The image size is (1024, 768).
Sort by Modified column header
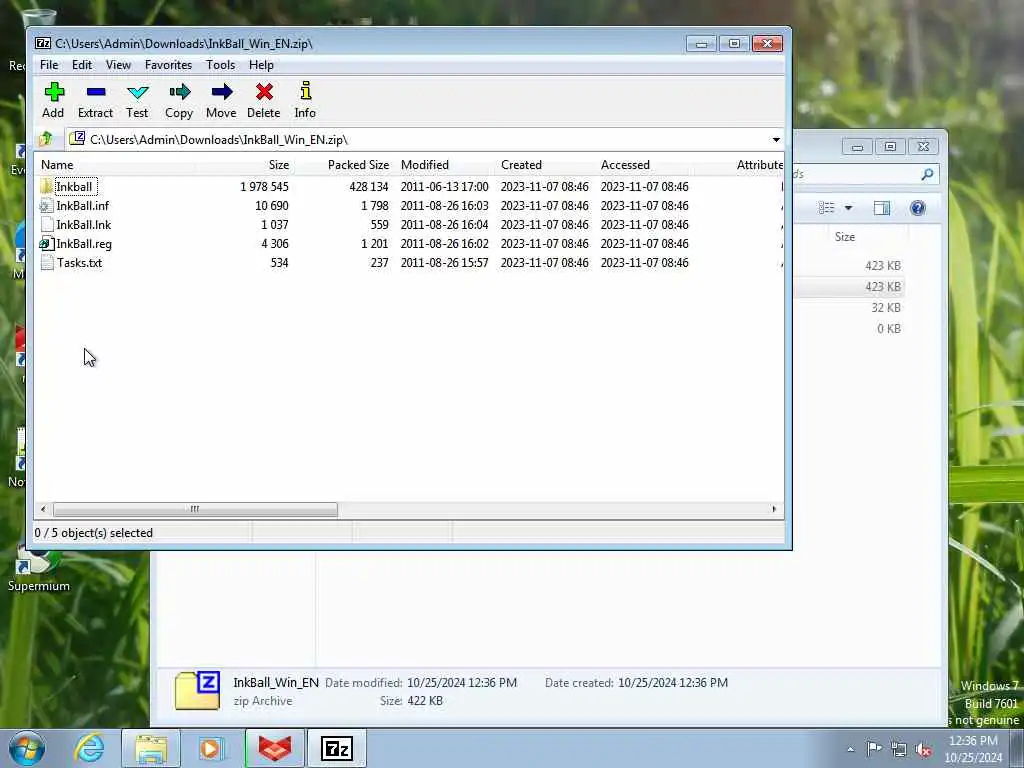[x=444, y=165]
